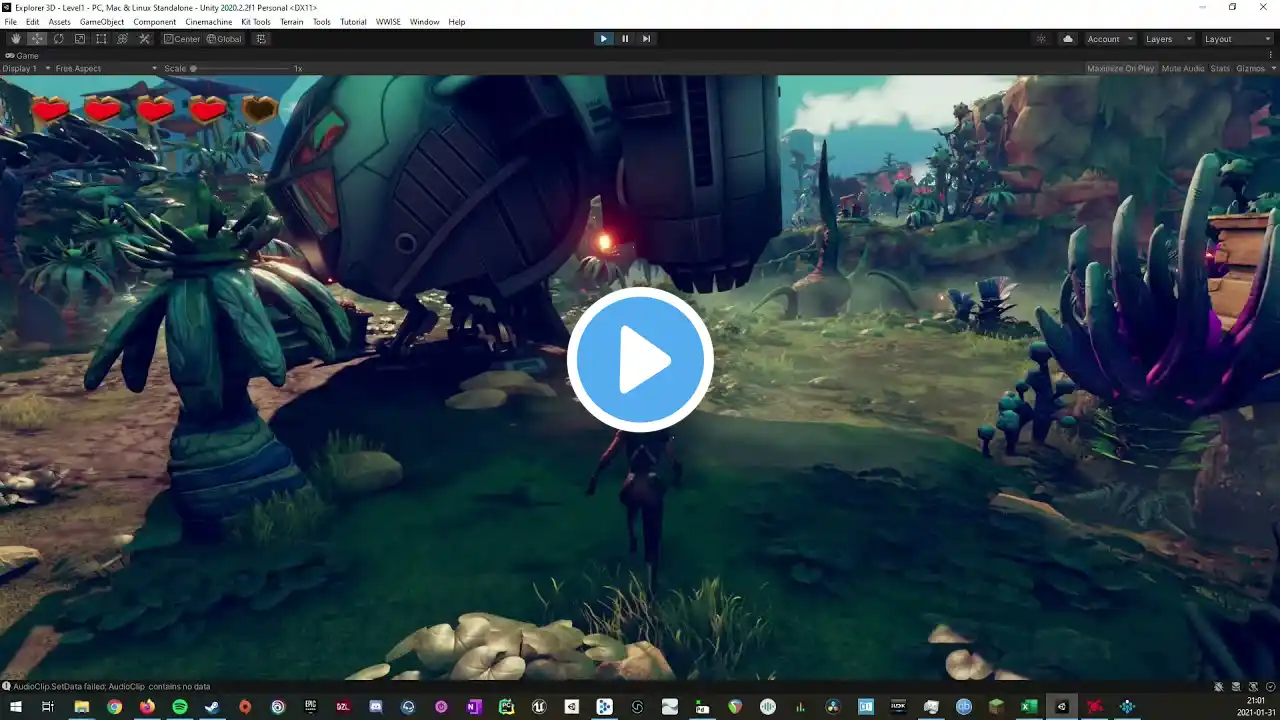This screenshot has height=720, width=1280.
Task: Open the Display 1 dropdown
Action: (24, 68)
